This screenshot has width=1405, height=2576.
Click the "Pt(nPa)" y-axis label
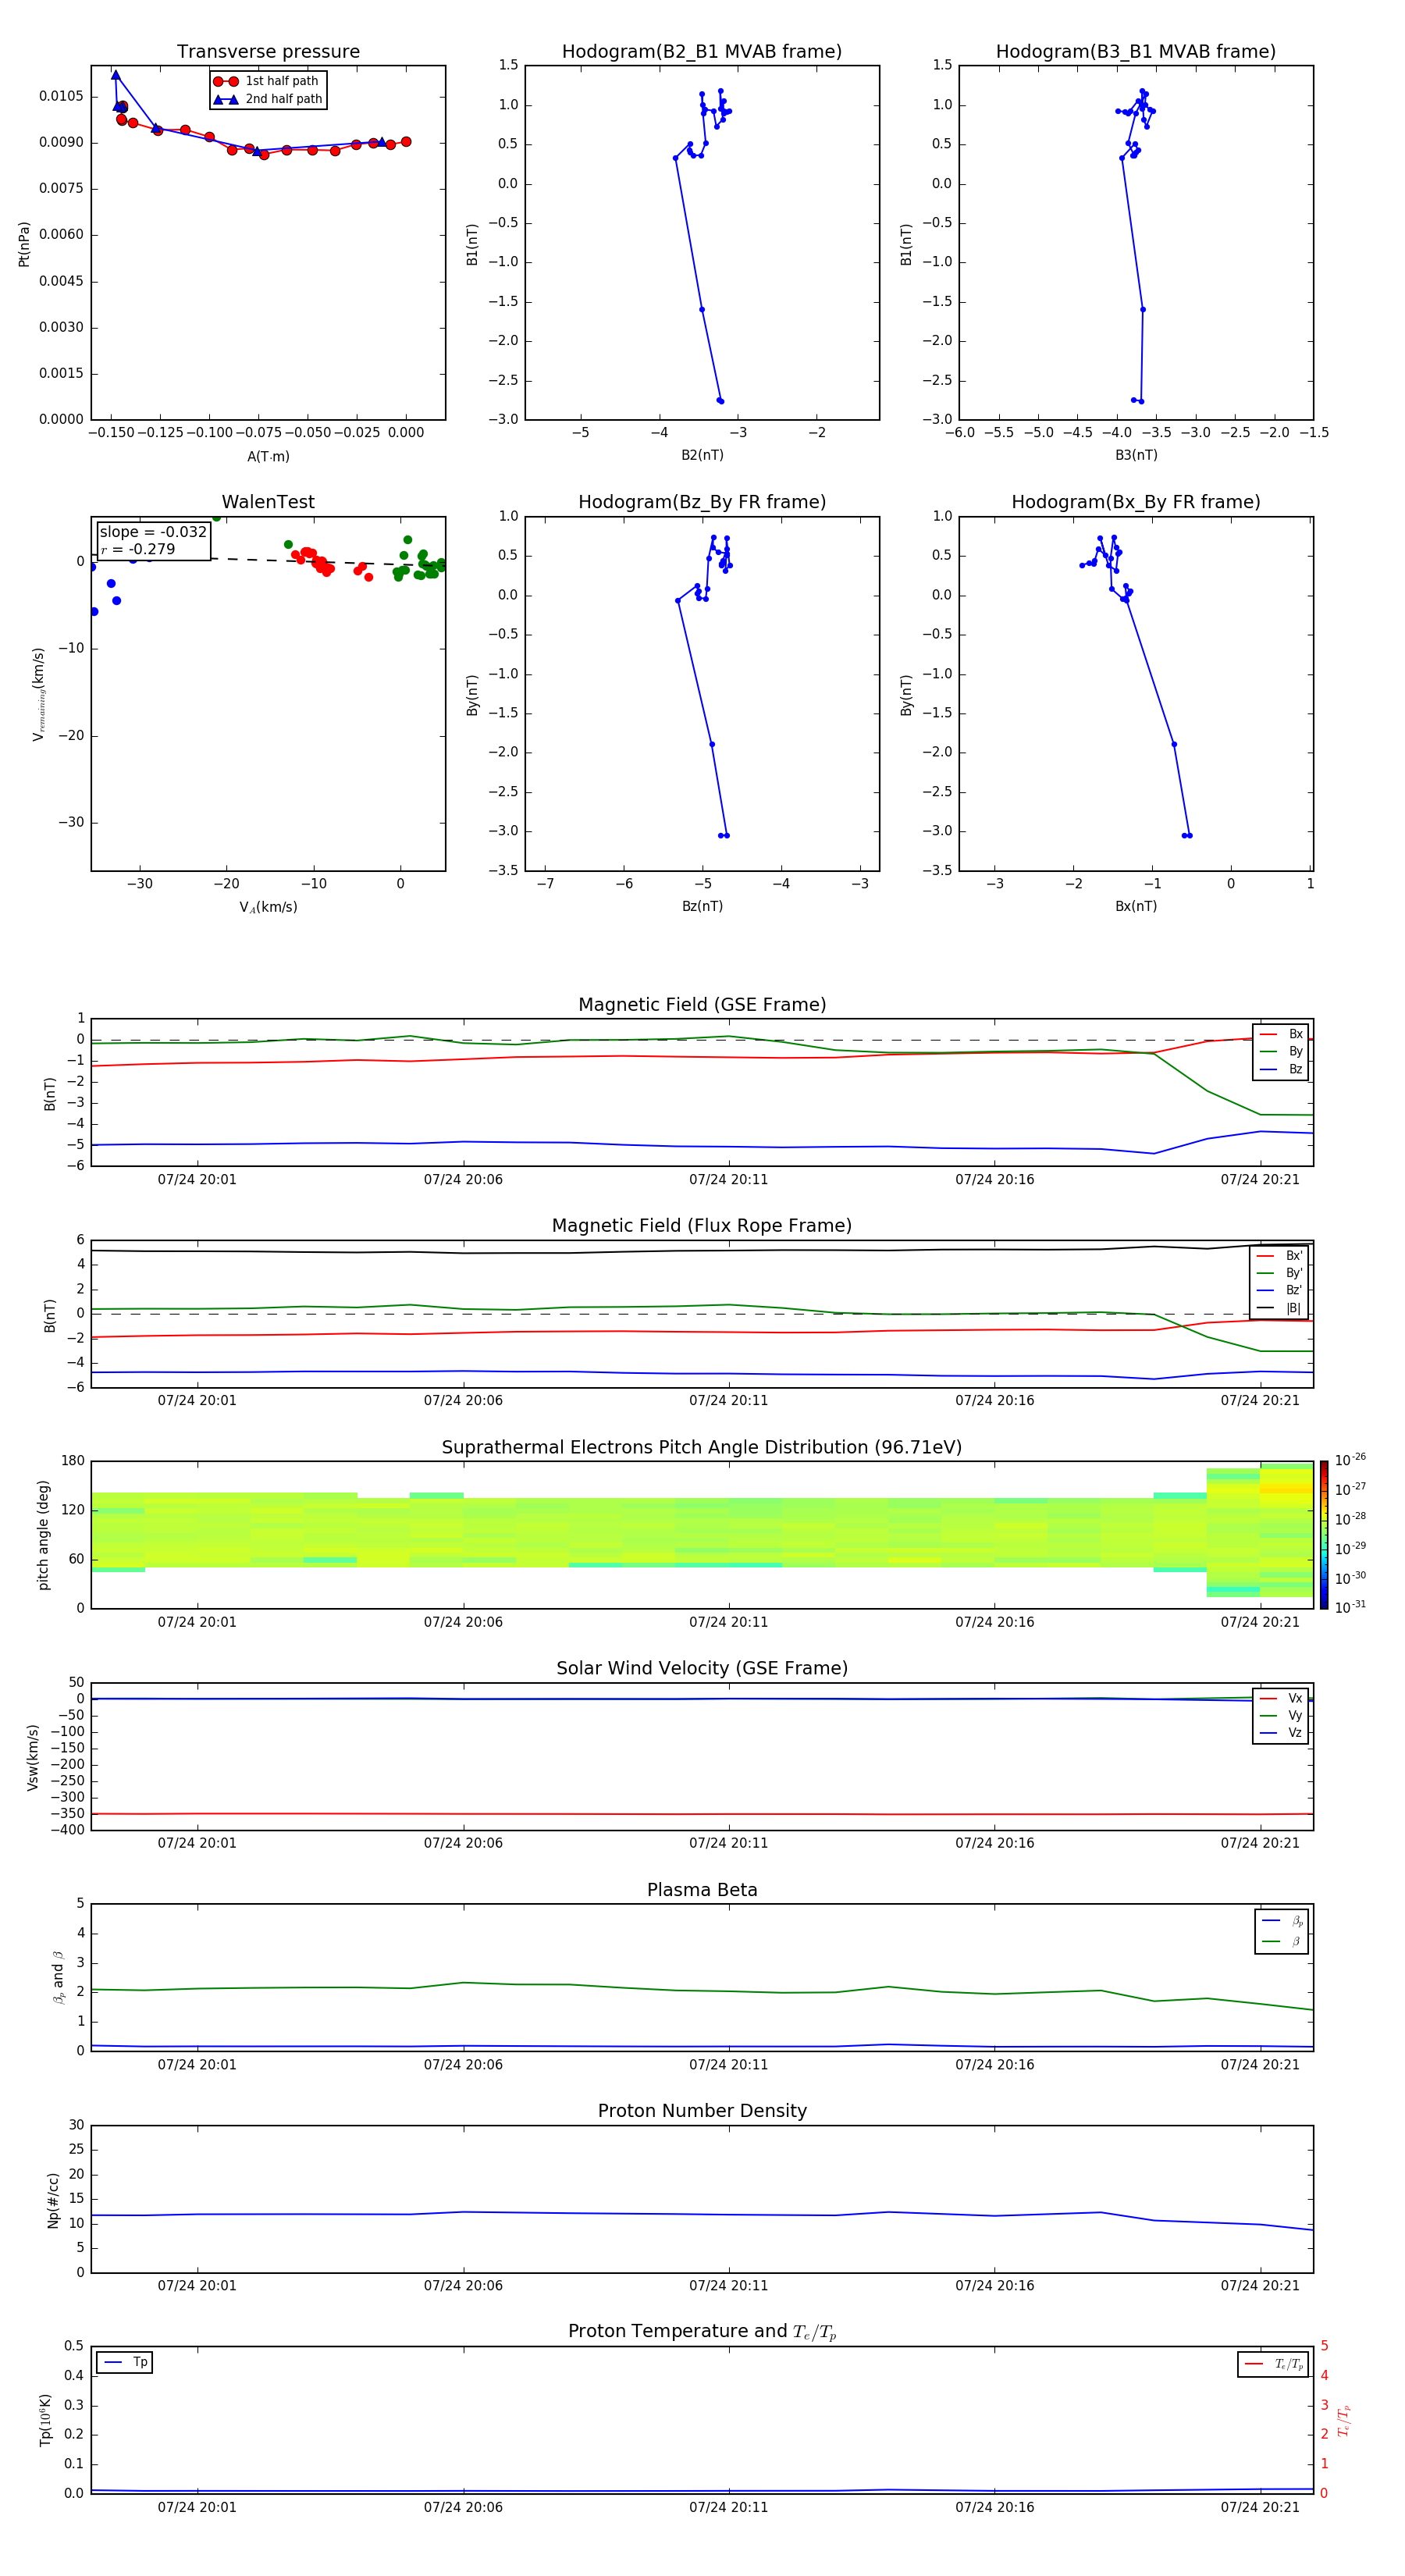click(24, 243)
